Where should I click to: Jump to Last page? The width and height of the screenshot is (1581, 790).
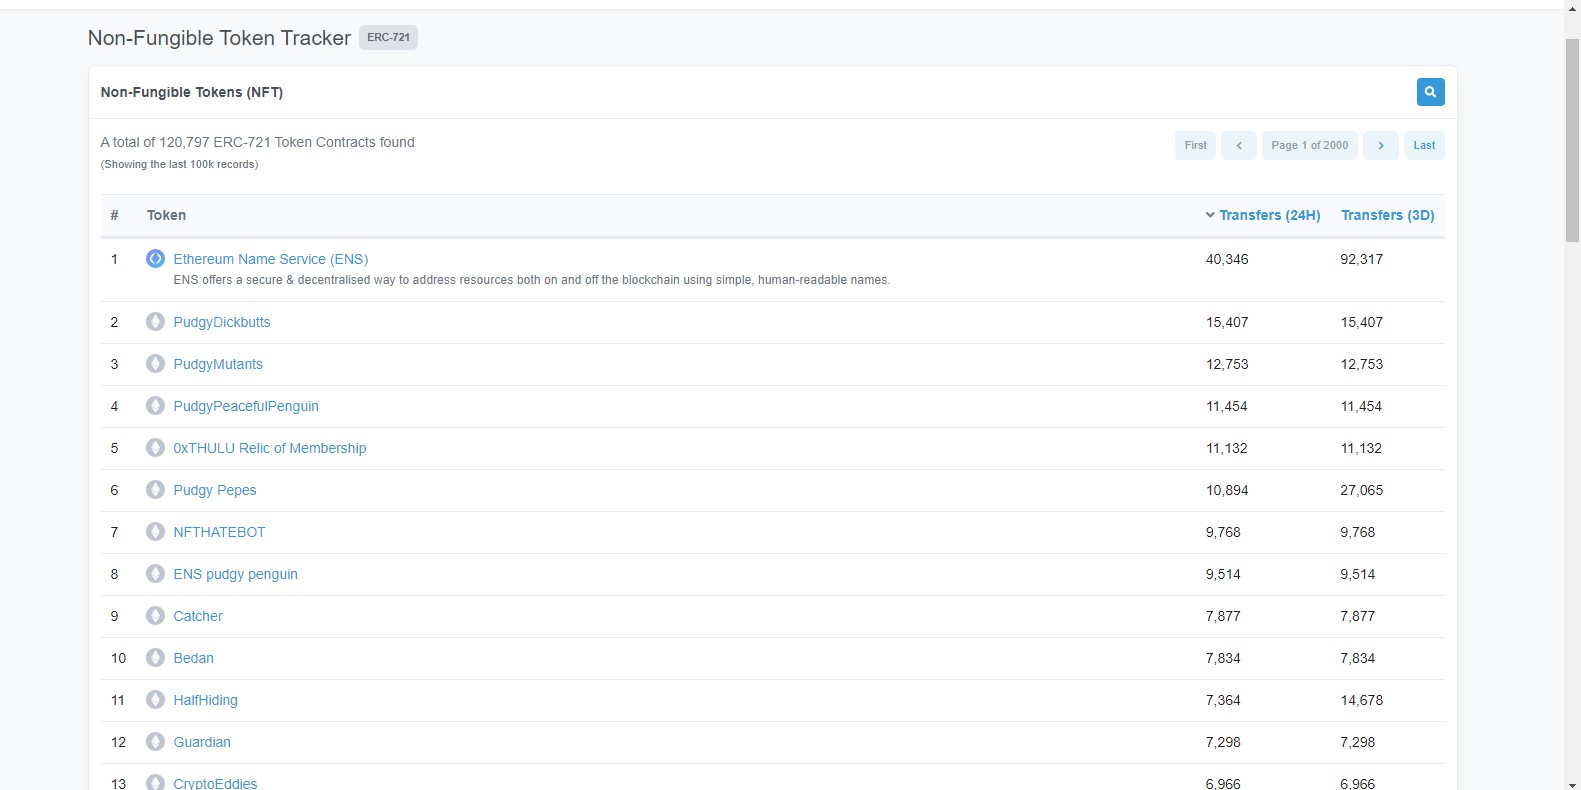[1424, 145]
